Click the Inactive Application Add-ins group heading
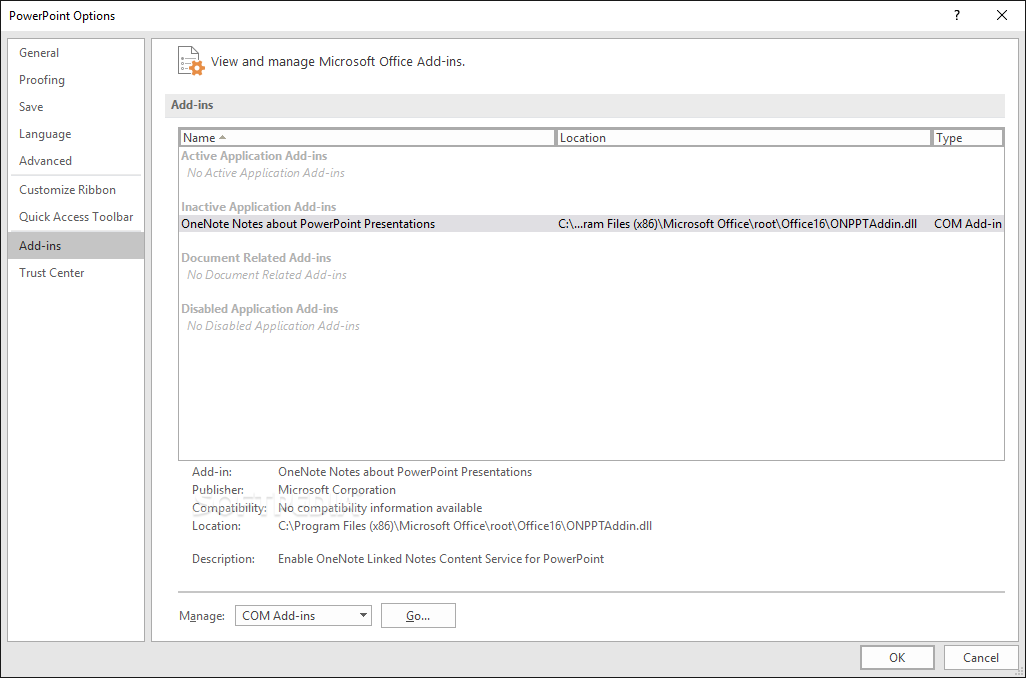Screen dimensions: 1026x678 [258, 207]
